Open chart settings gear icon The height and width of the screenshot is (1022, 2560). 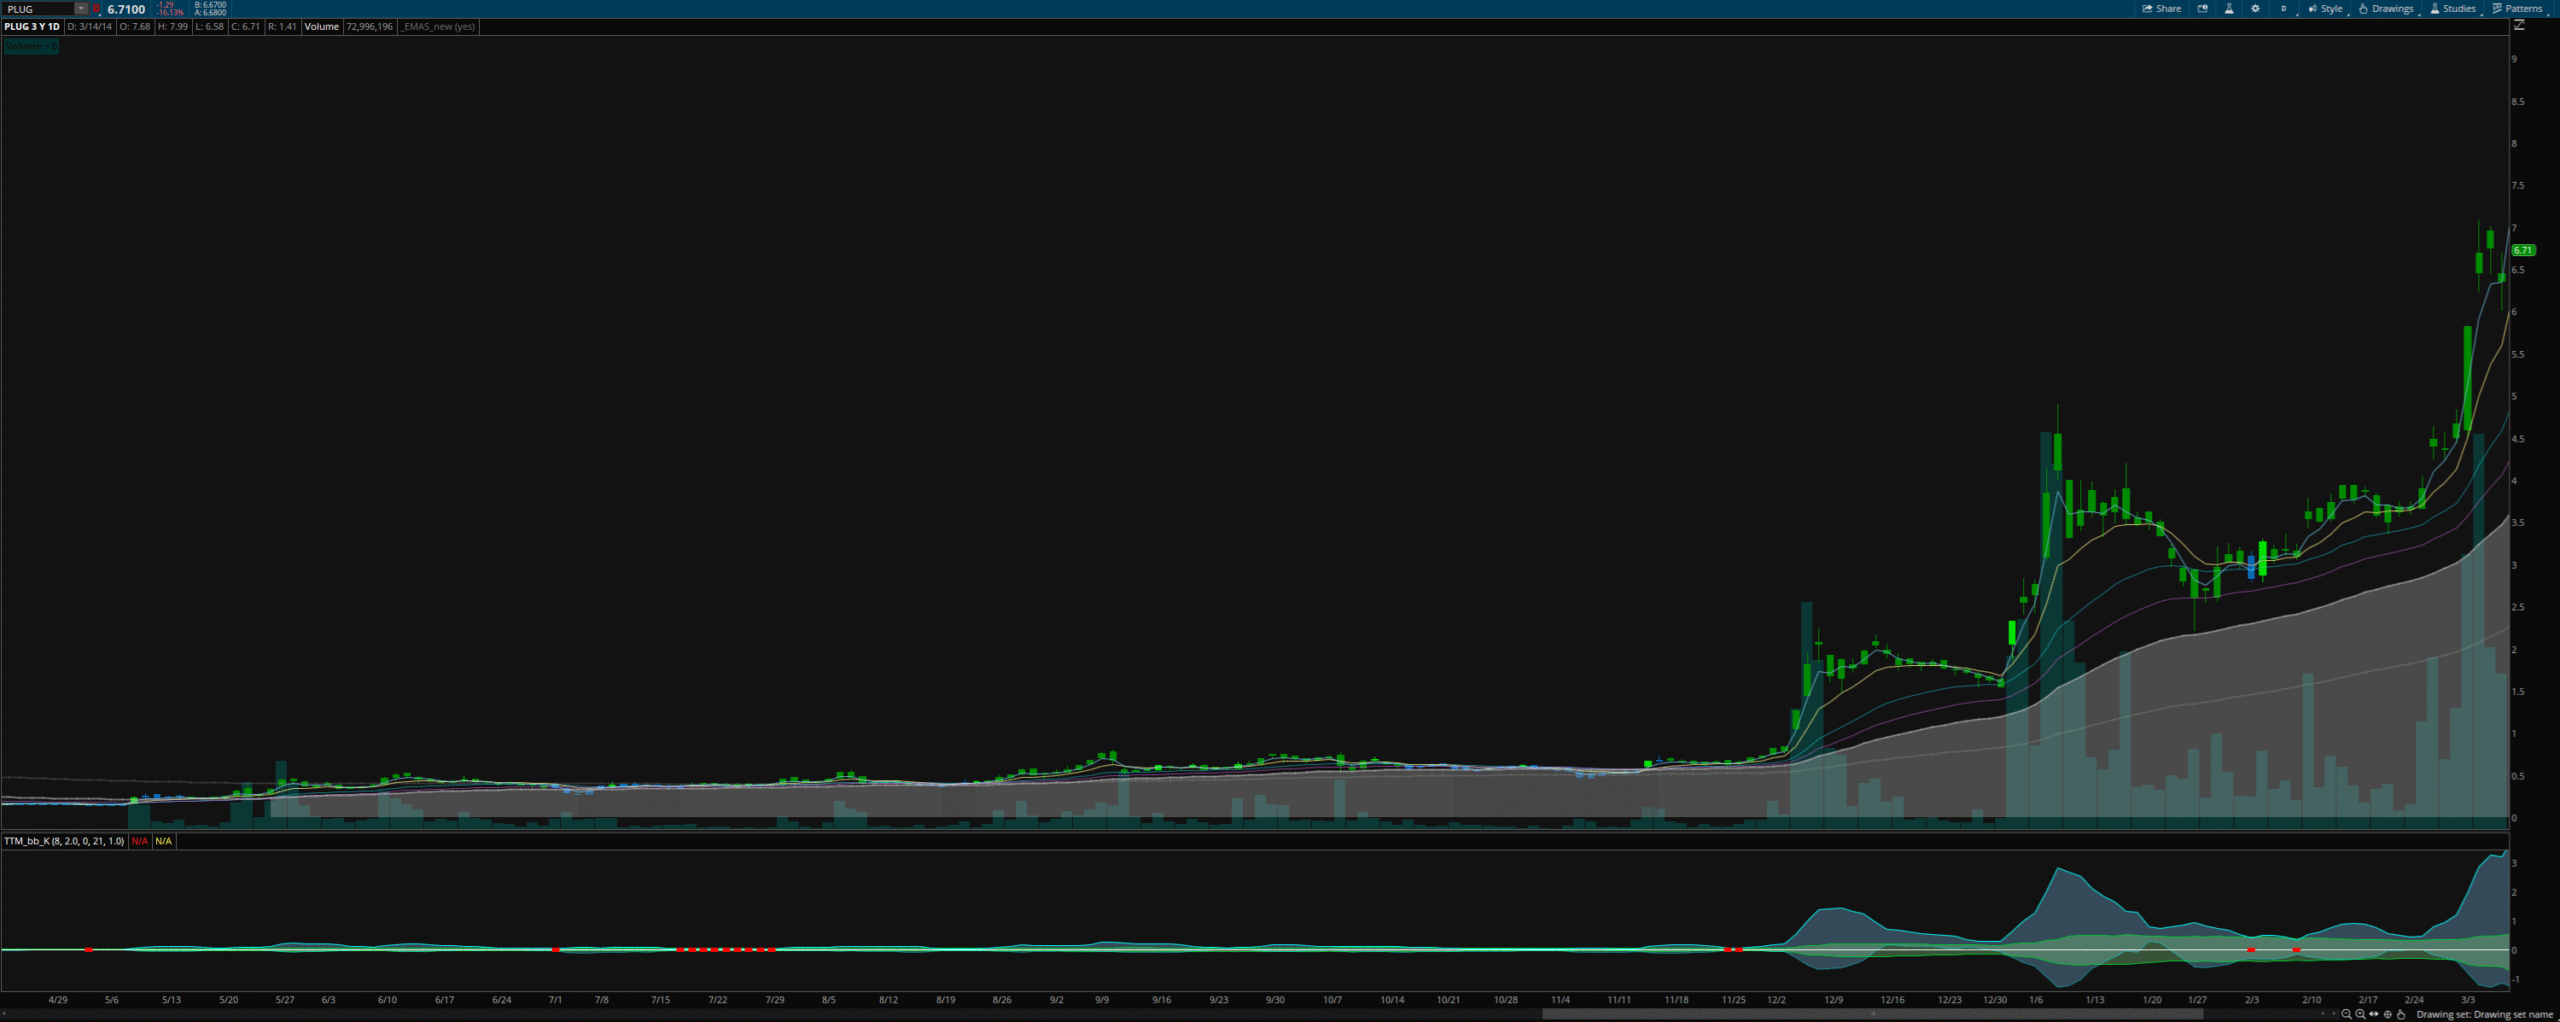coord(2255,9)
